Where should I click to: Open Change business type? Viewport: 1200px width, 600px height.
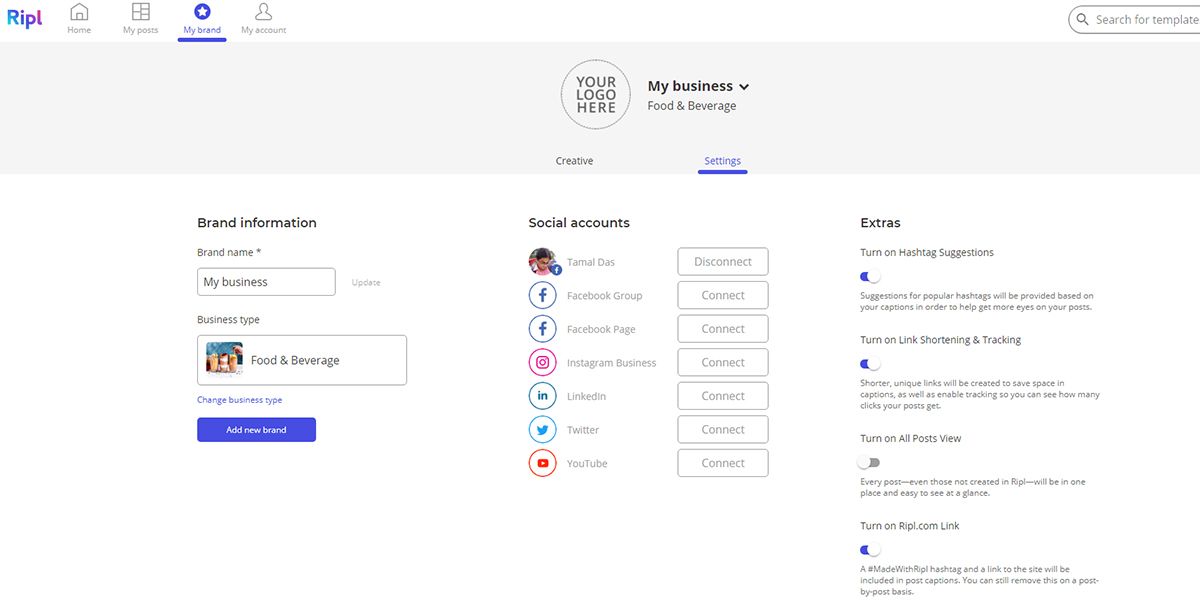point(238,399)
